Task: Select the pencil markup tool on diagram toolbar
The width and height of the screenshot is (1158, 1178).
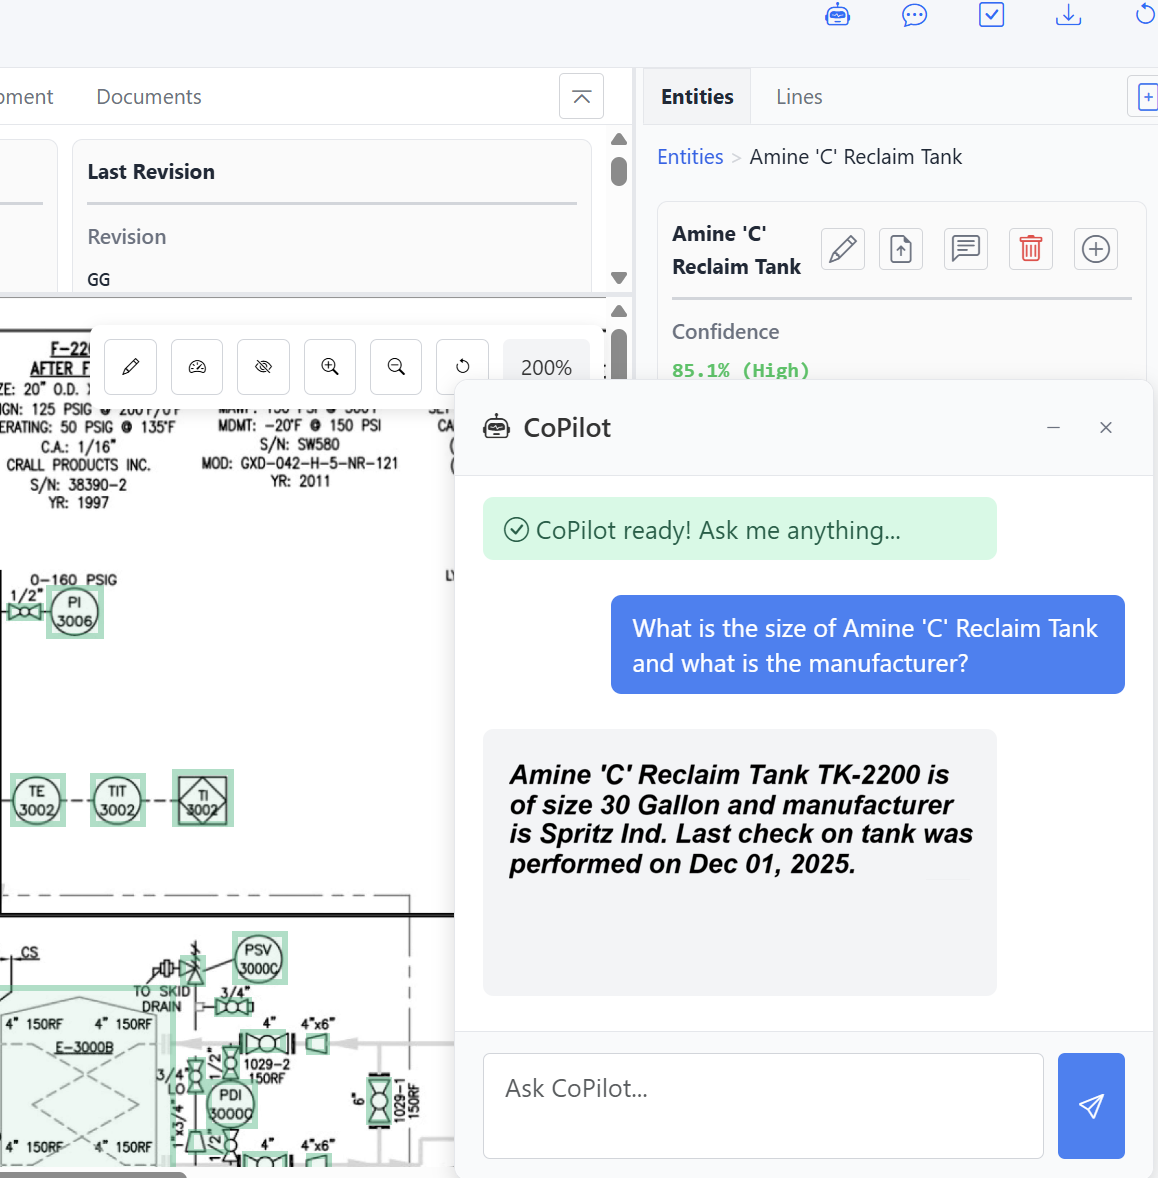Action: (x=130, y=367)
